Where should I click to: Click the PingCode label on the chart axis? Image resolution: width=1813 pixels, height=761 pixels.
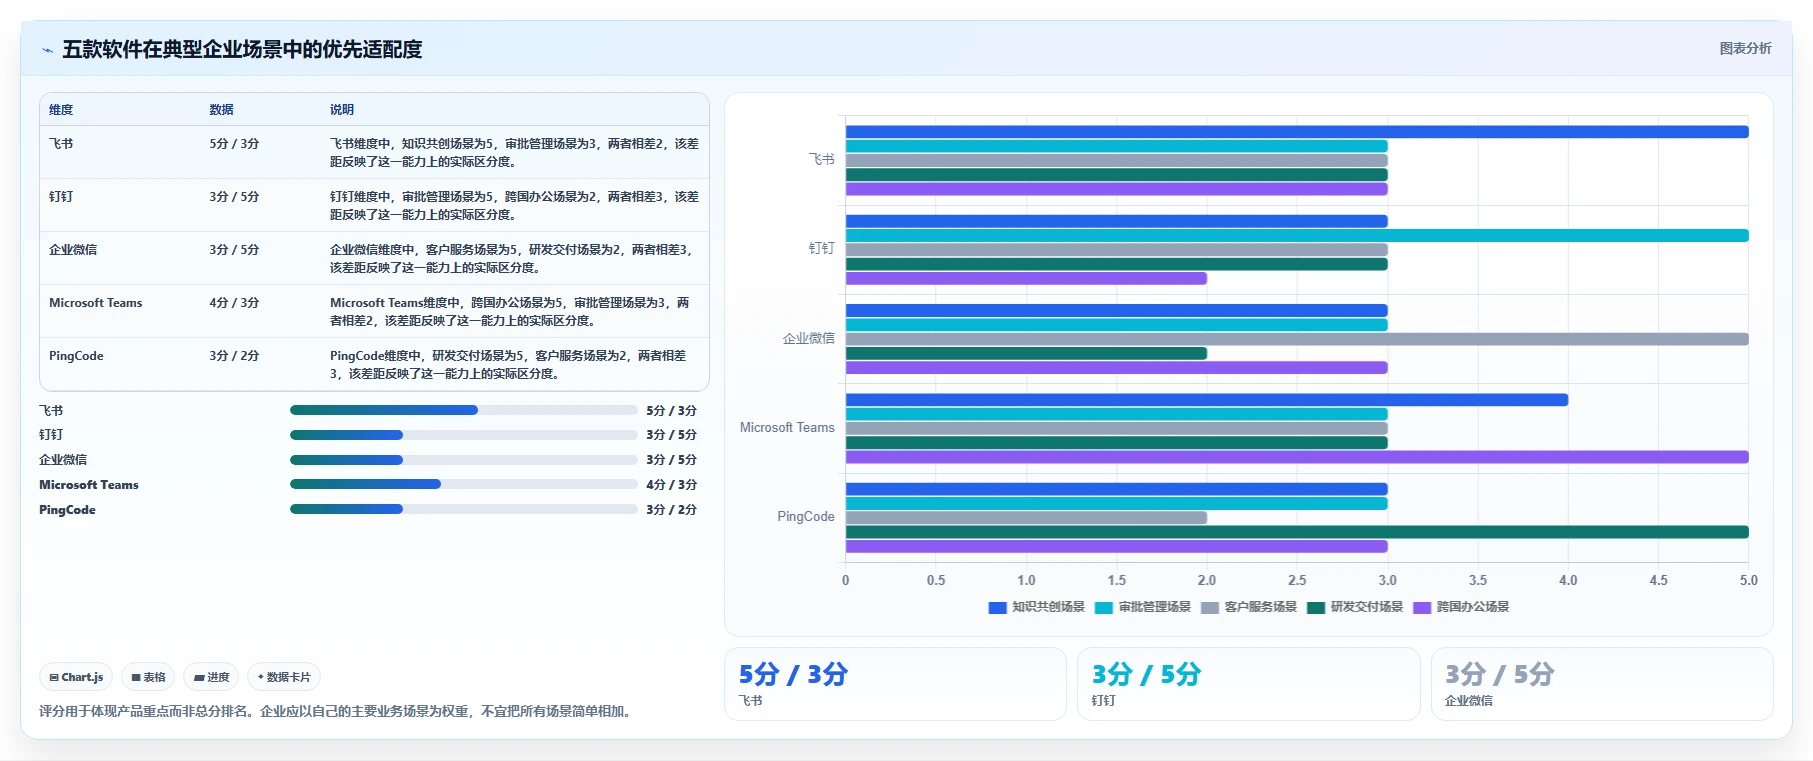[x=806, y=517]
